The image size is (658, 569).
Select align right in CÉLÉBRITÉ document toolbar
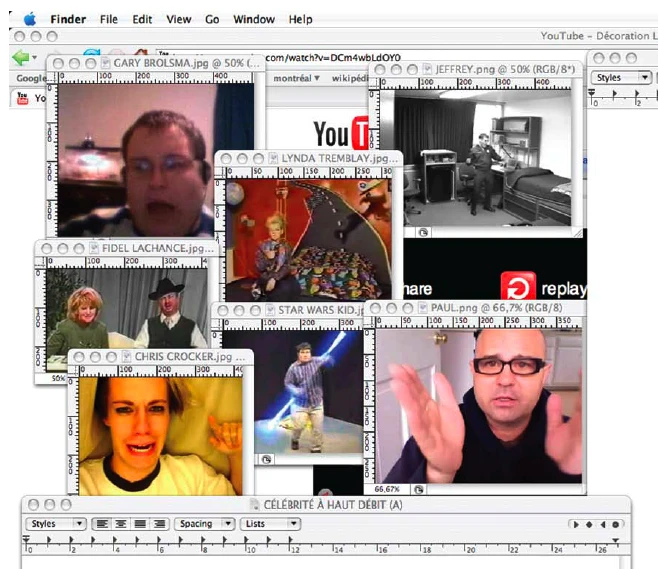click(x=138, y=523)
